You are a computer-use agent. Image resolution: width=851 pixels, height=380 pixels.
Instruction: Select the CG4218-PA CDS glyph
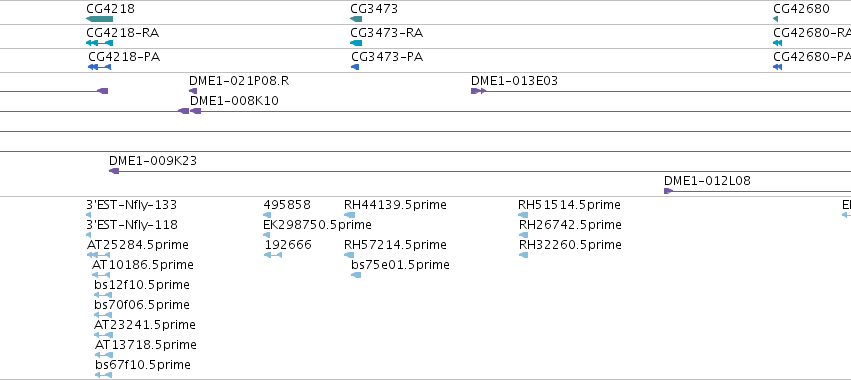coord(99,67)
